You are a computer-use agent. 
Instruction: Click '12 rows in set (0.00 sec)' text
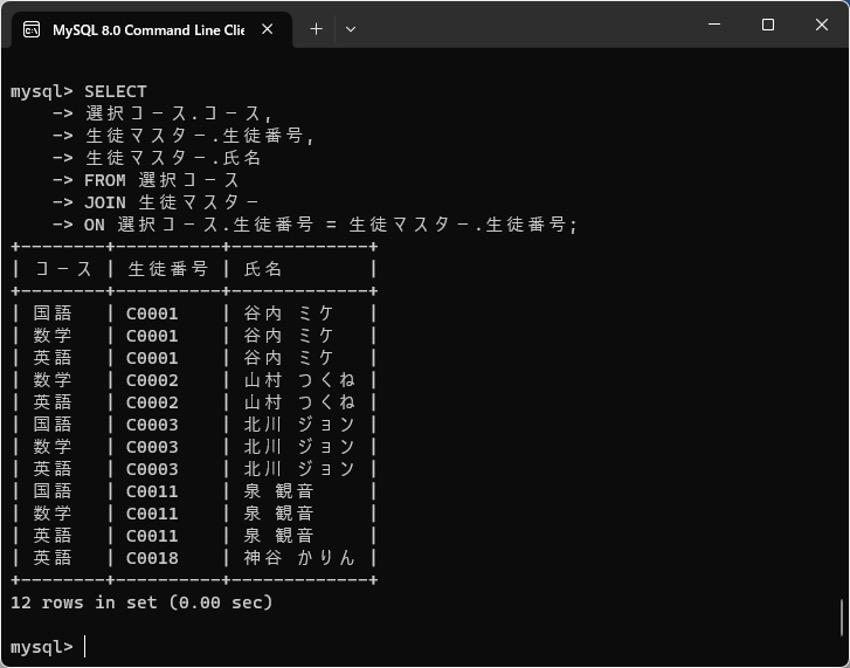[141, 602]
